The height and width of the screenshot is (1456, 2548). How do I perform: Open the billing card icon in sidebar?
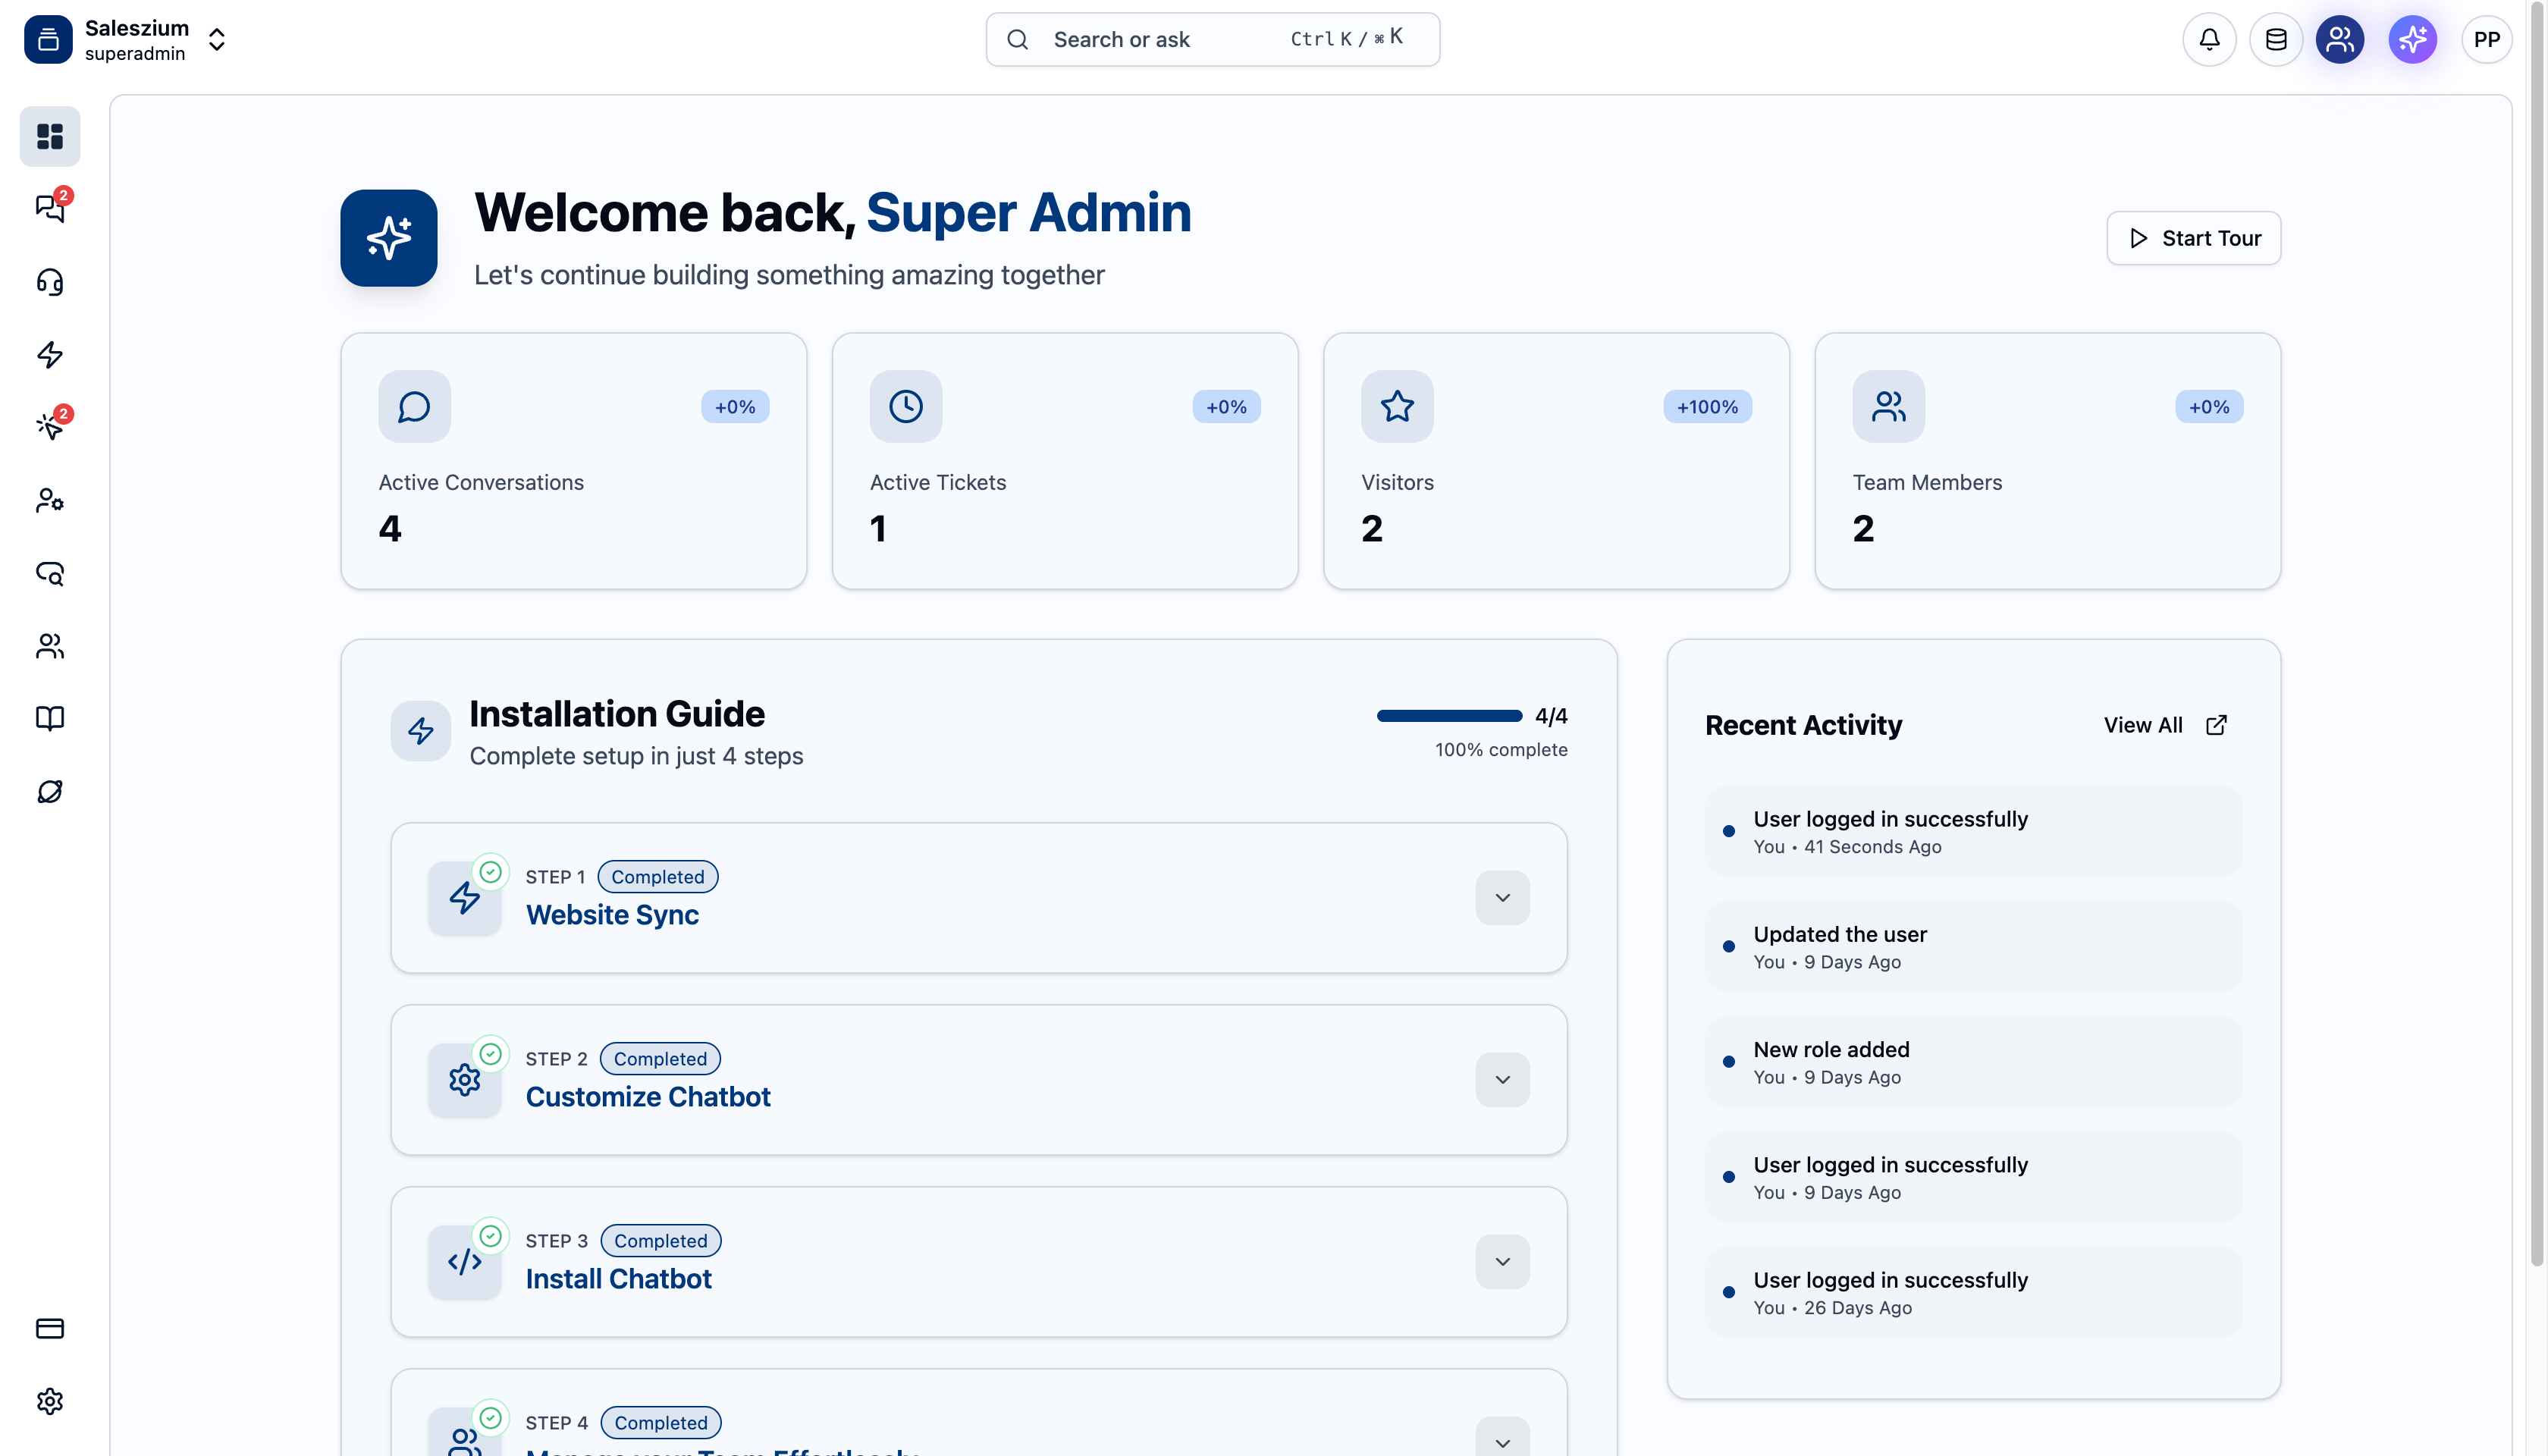[x=50, y=1328]
